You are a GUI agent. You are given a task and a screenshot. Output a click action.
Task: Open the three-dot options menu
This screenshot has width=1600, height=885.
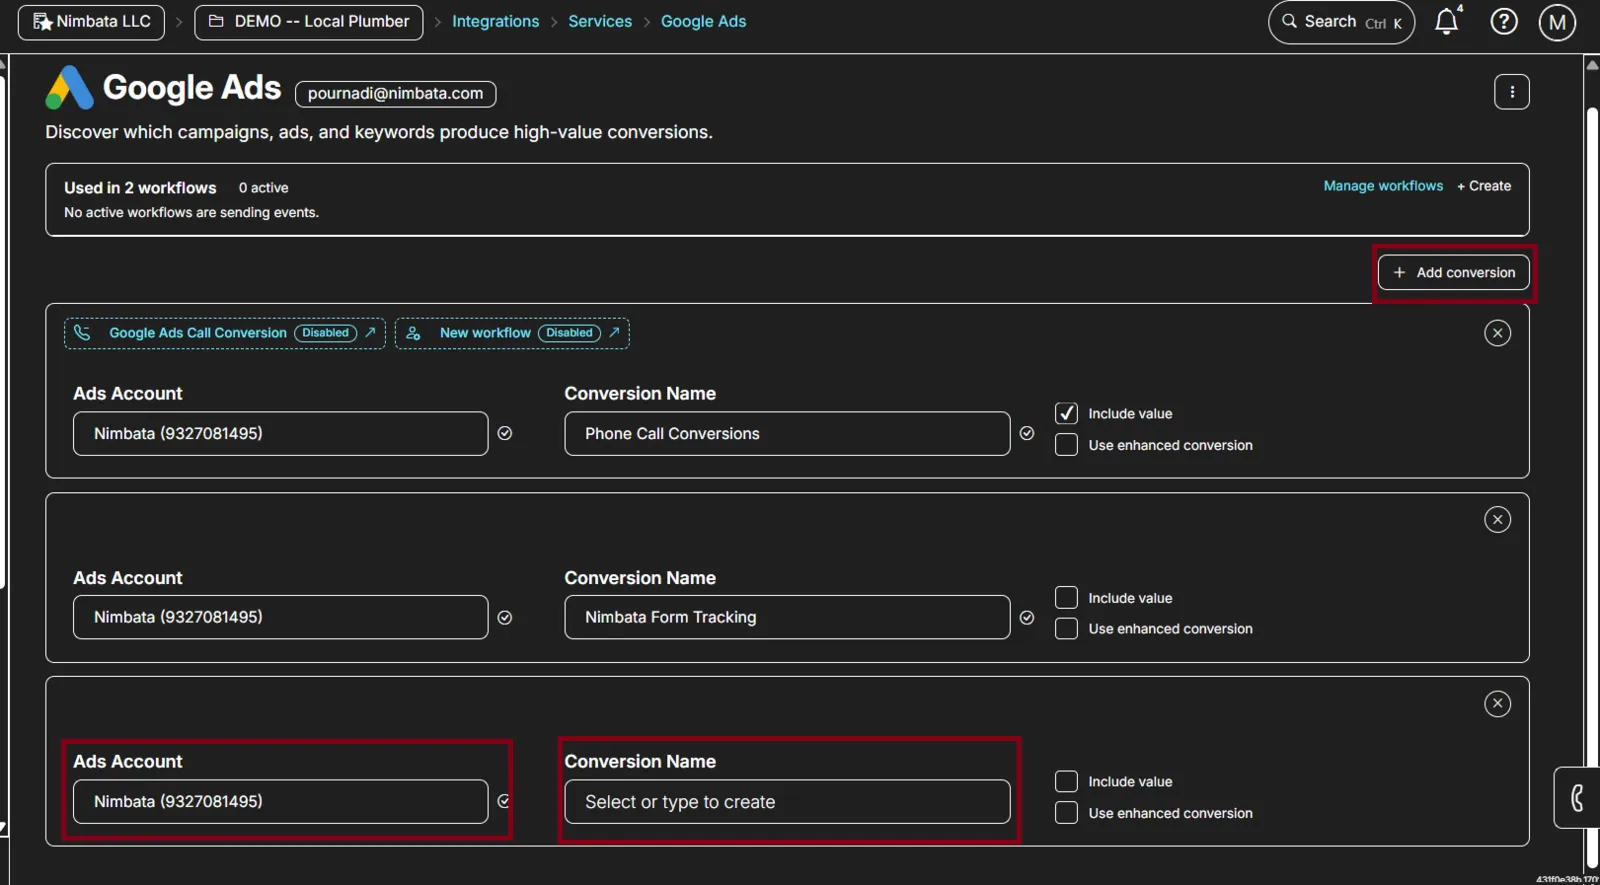pos(1512,92)
